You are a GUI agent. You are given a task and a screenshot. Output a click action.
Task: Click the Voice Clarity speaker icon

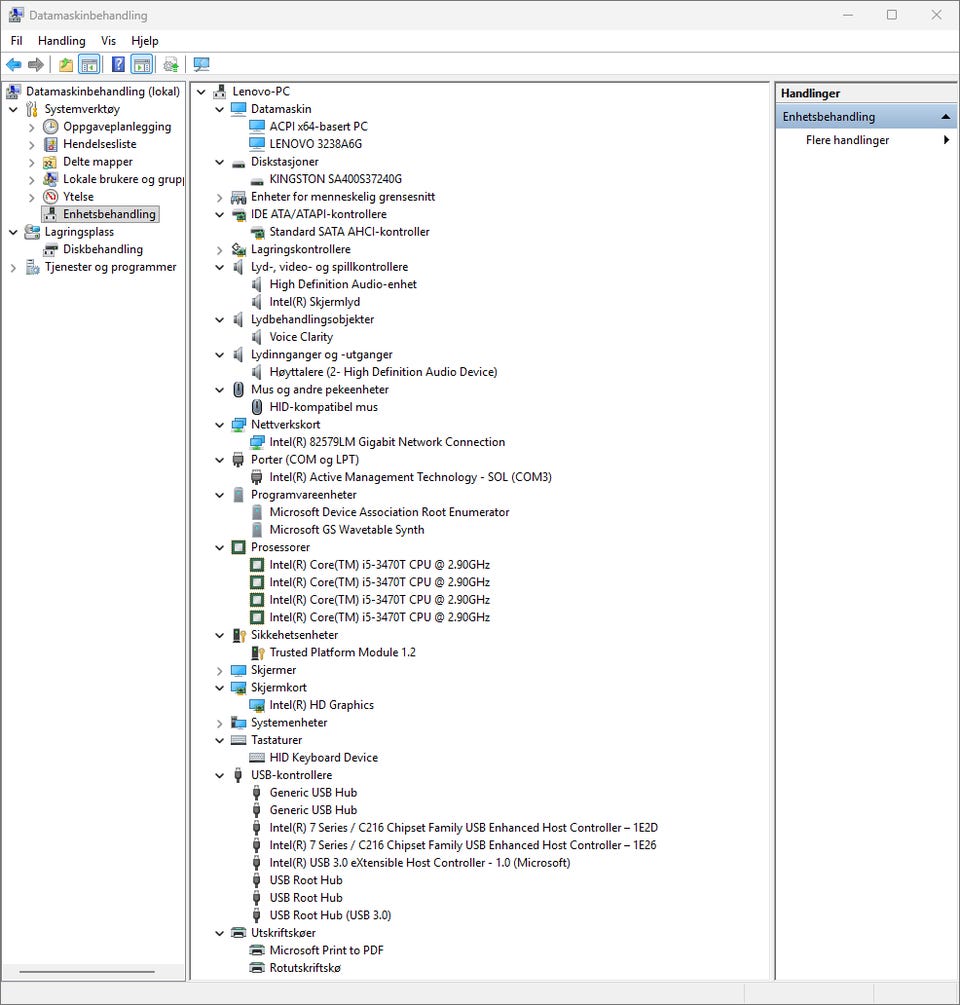[x=256, y=337]
